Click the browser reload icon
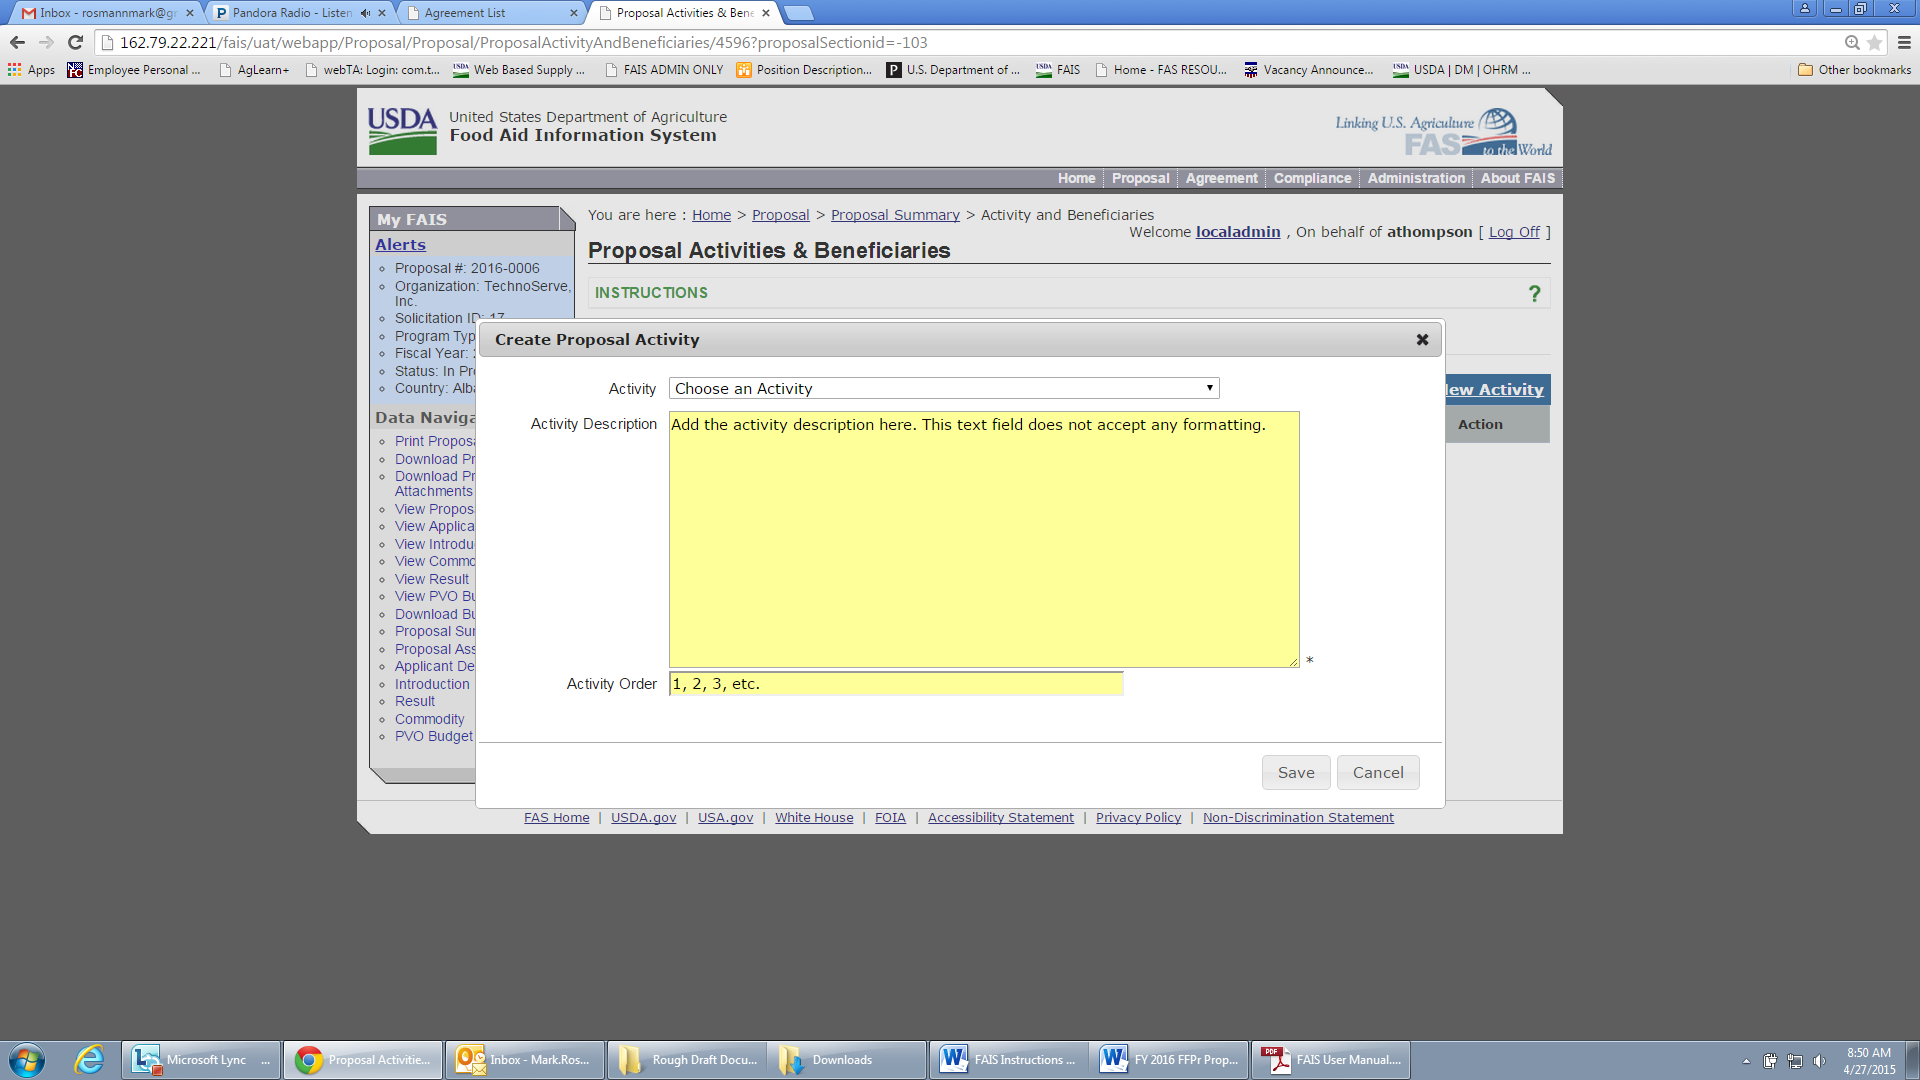This screenshot has width=1920, height=1080. (75, 43)
